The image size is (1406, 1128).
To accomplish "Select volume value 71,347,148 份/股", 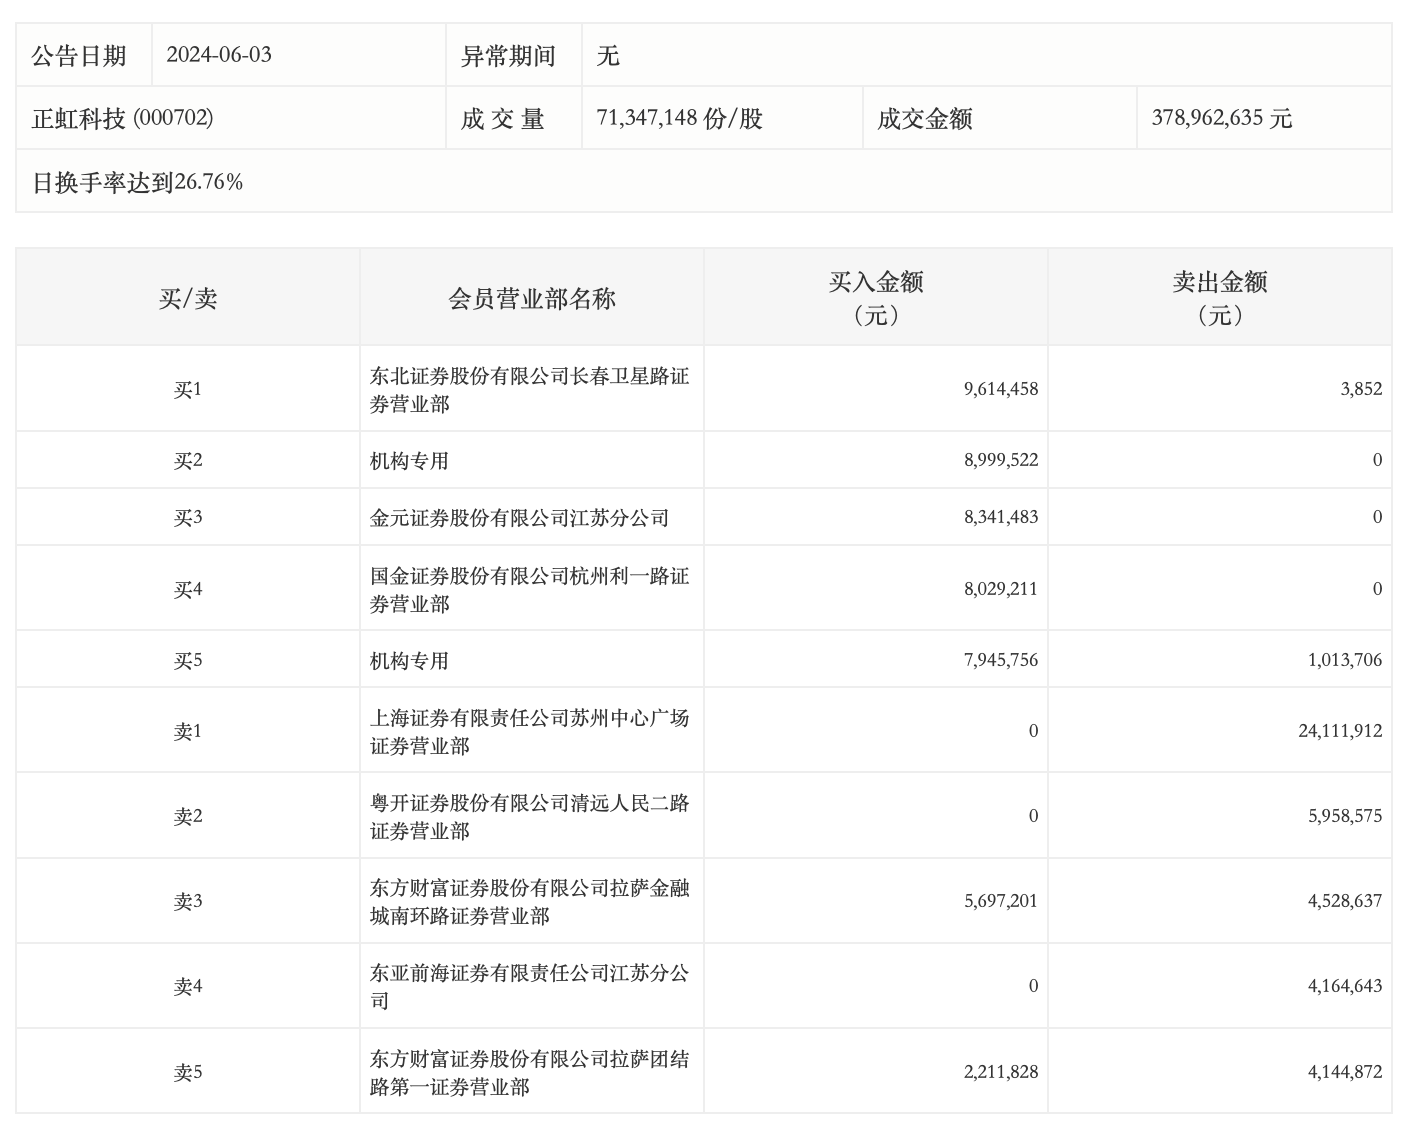I will point(680,118).
